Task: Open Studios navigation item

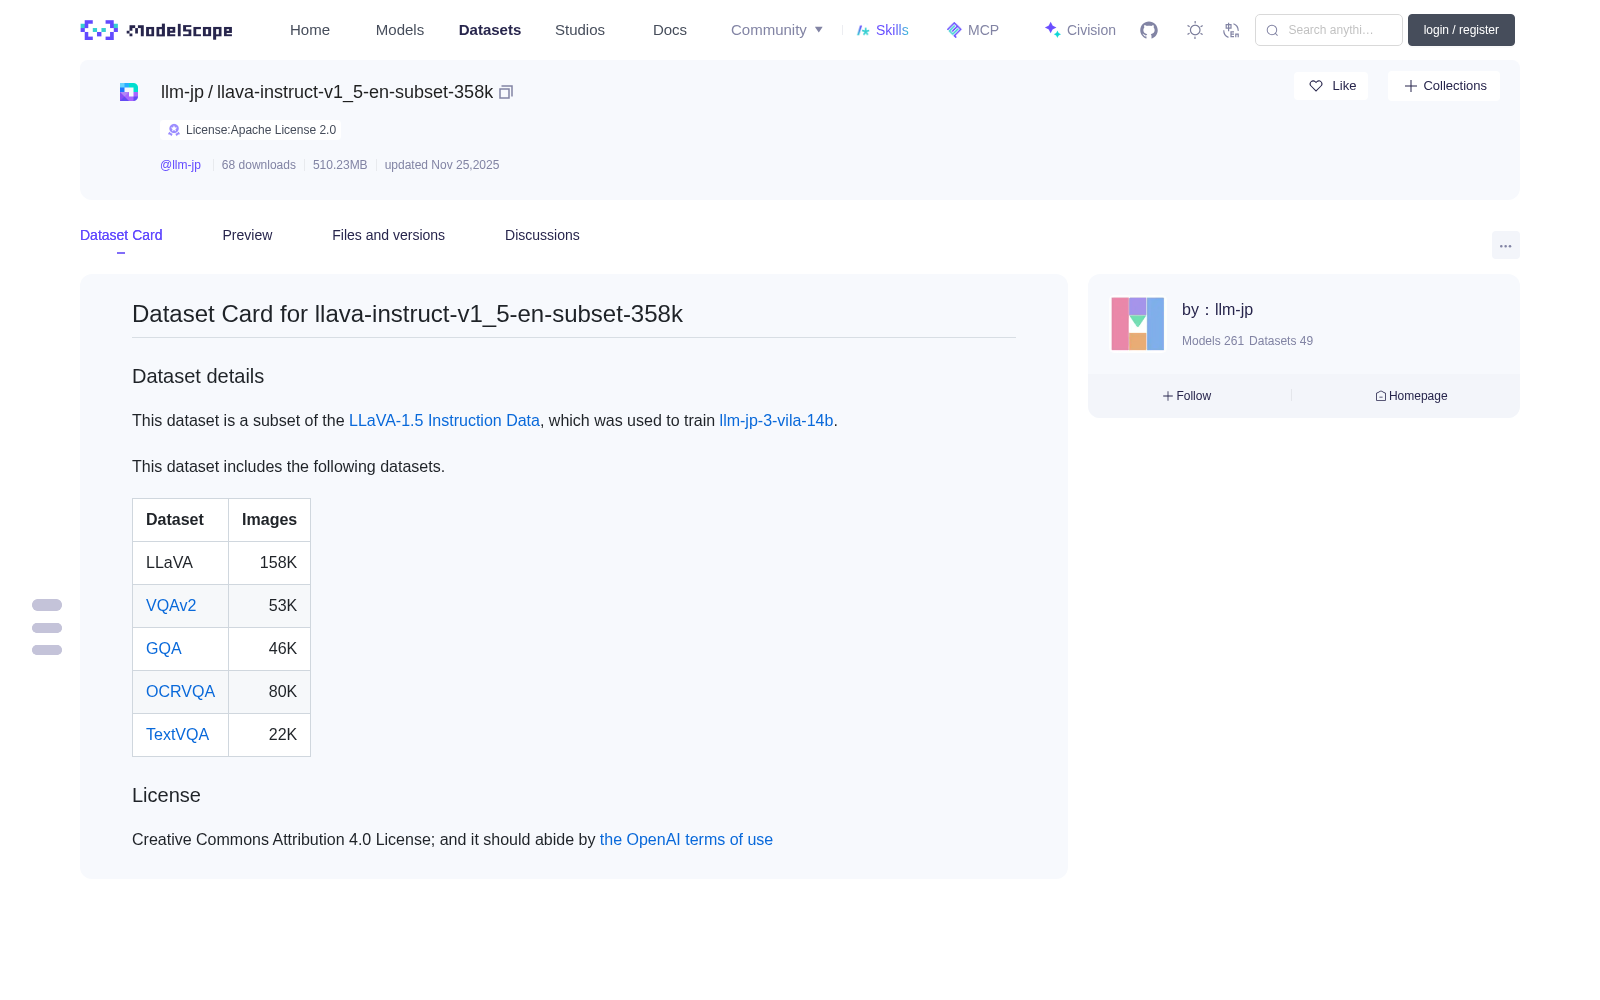Action: [580, 30]
